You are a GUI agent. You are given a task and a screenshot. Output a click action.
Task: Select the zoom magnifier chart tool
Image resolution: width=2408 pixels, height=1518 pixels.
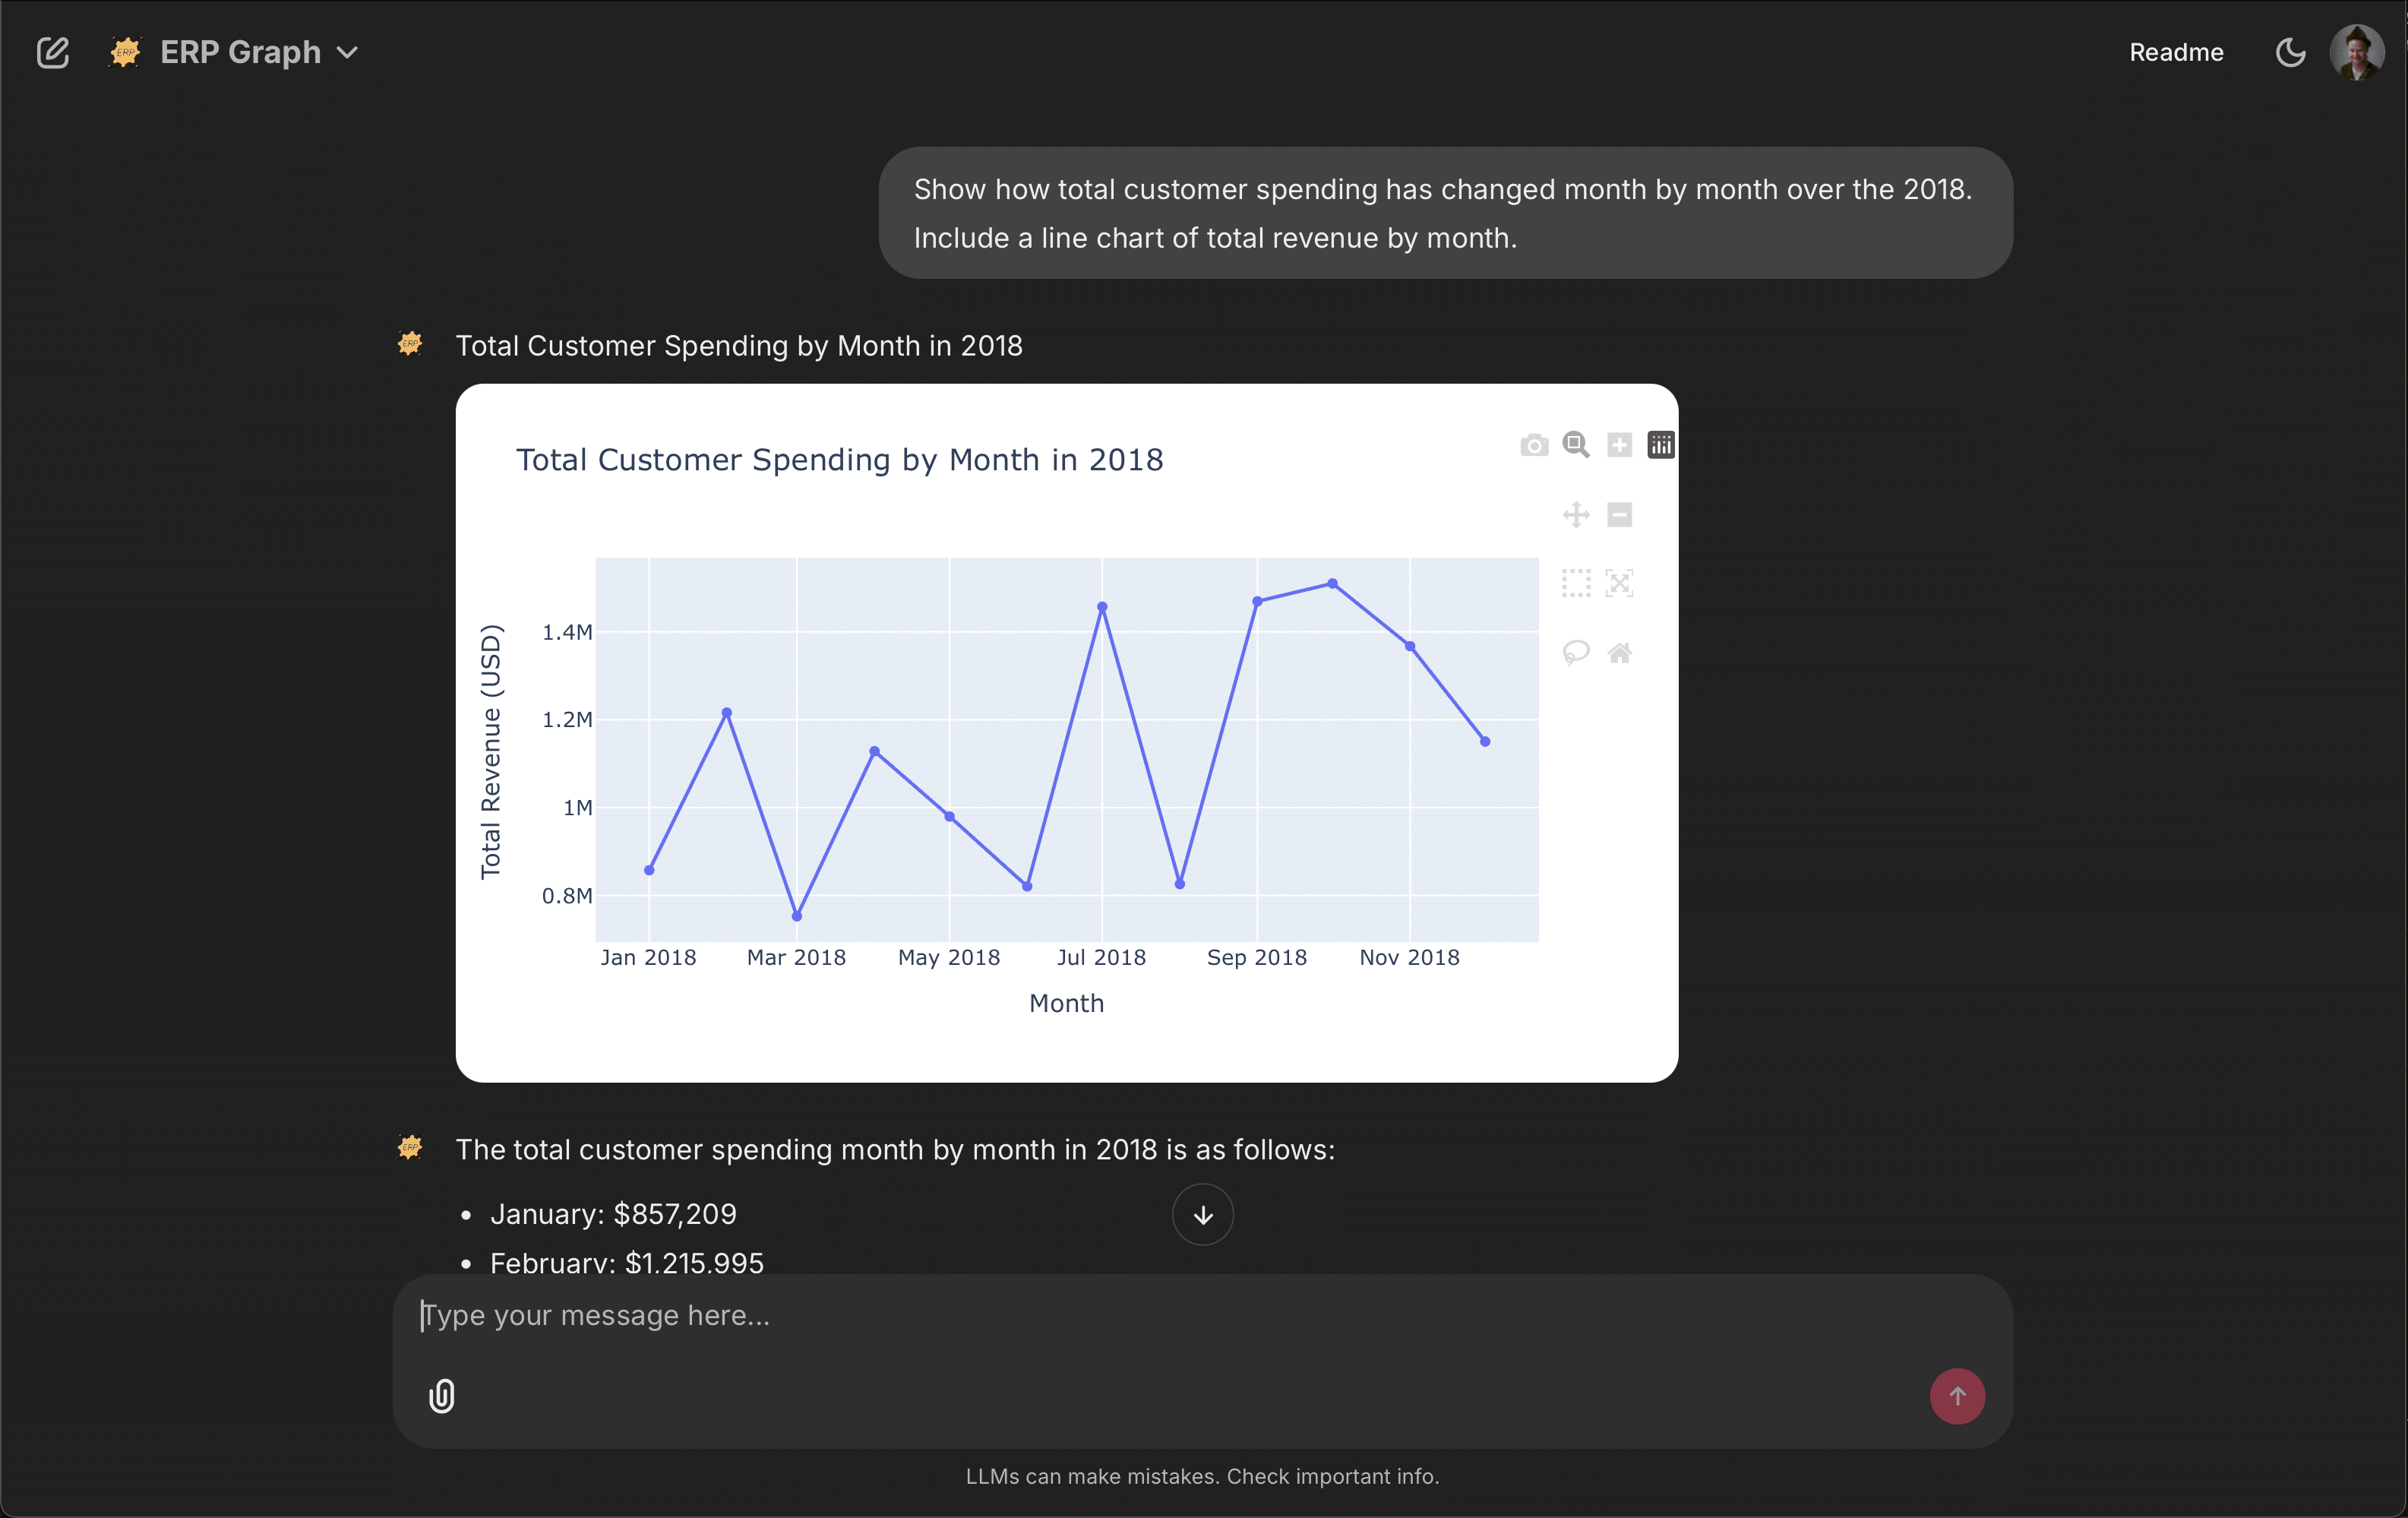1576,445
